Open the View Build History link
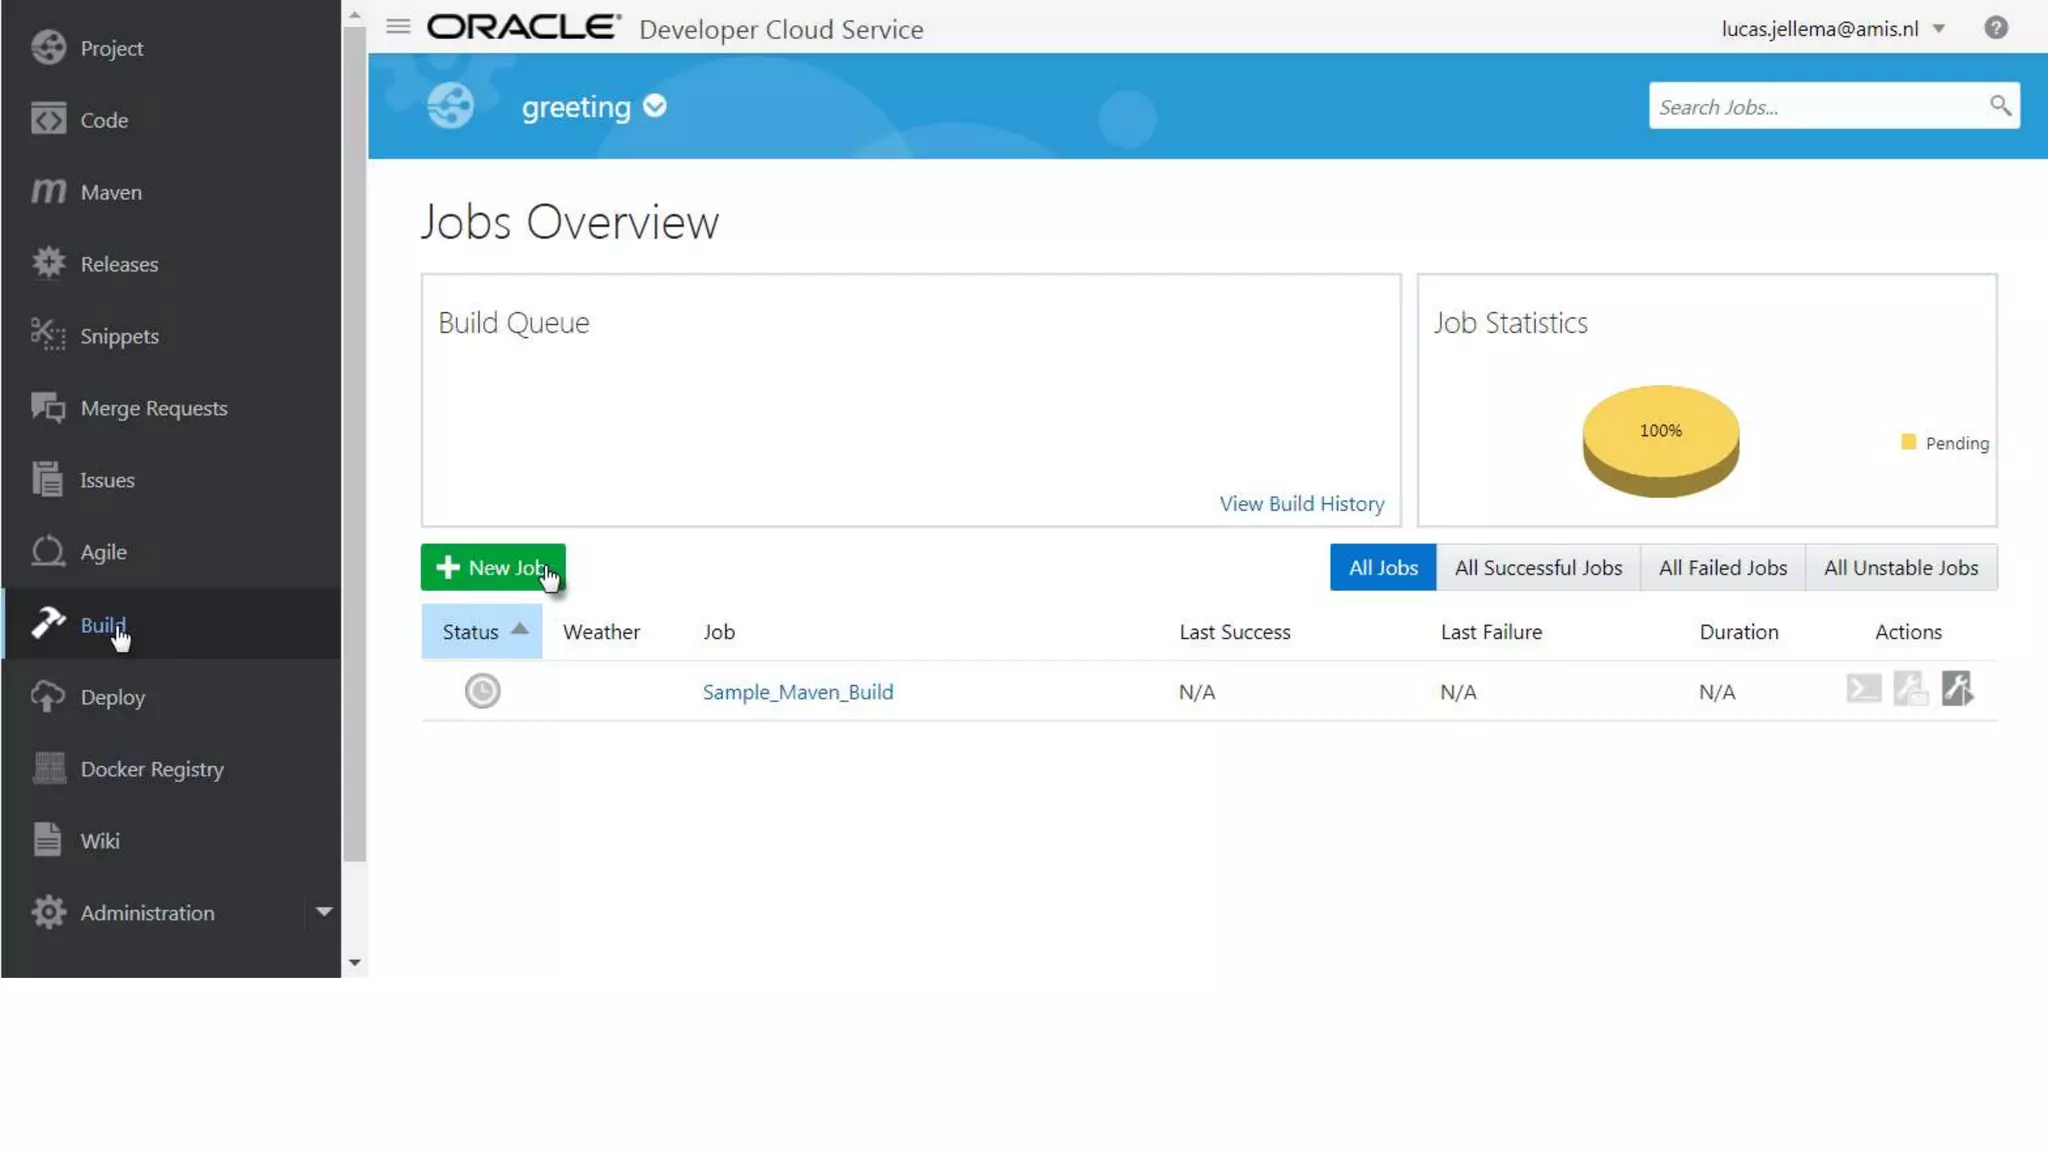The image size is (2048, 1152). [x=1301, y=504]
